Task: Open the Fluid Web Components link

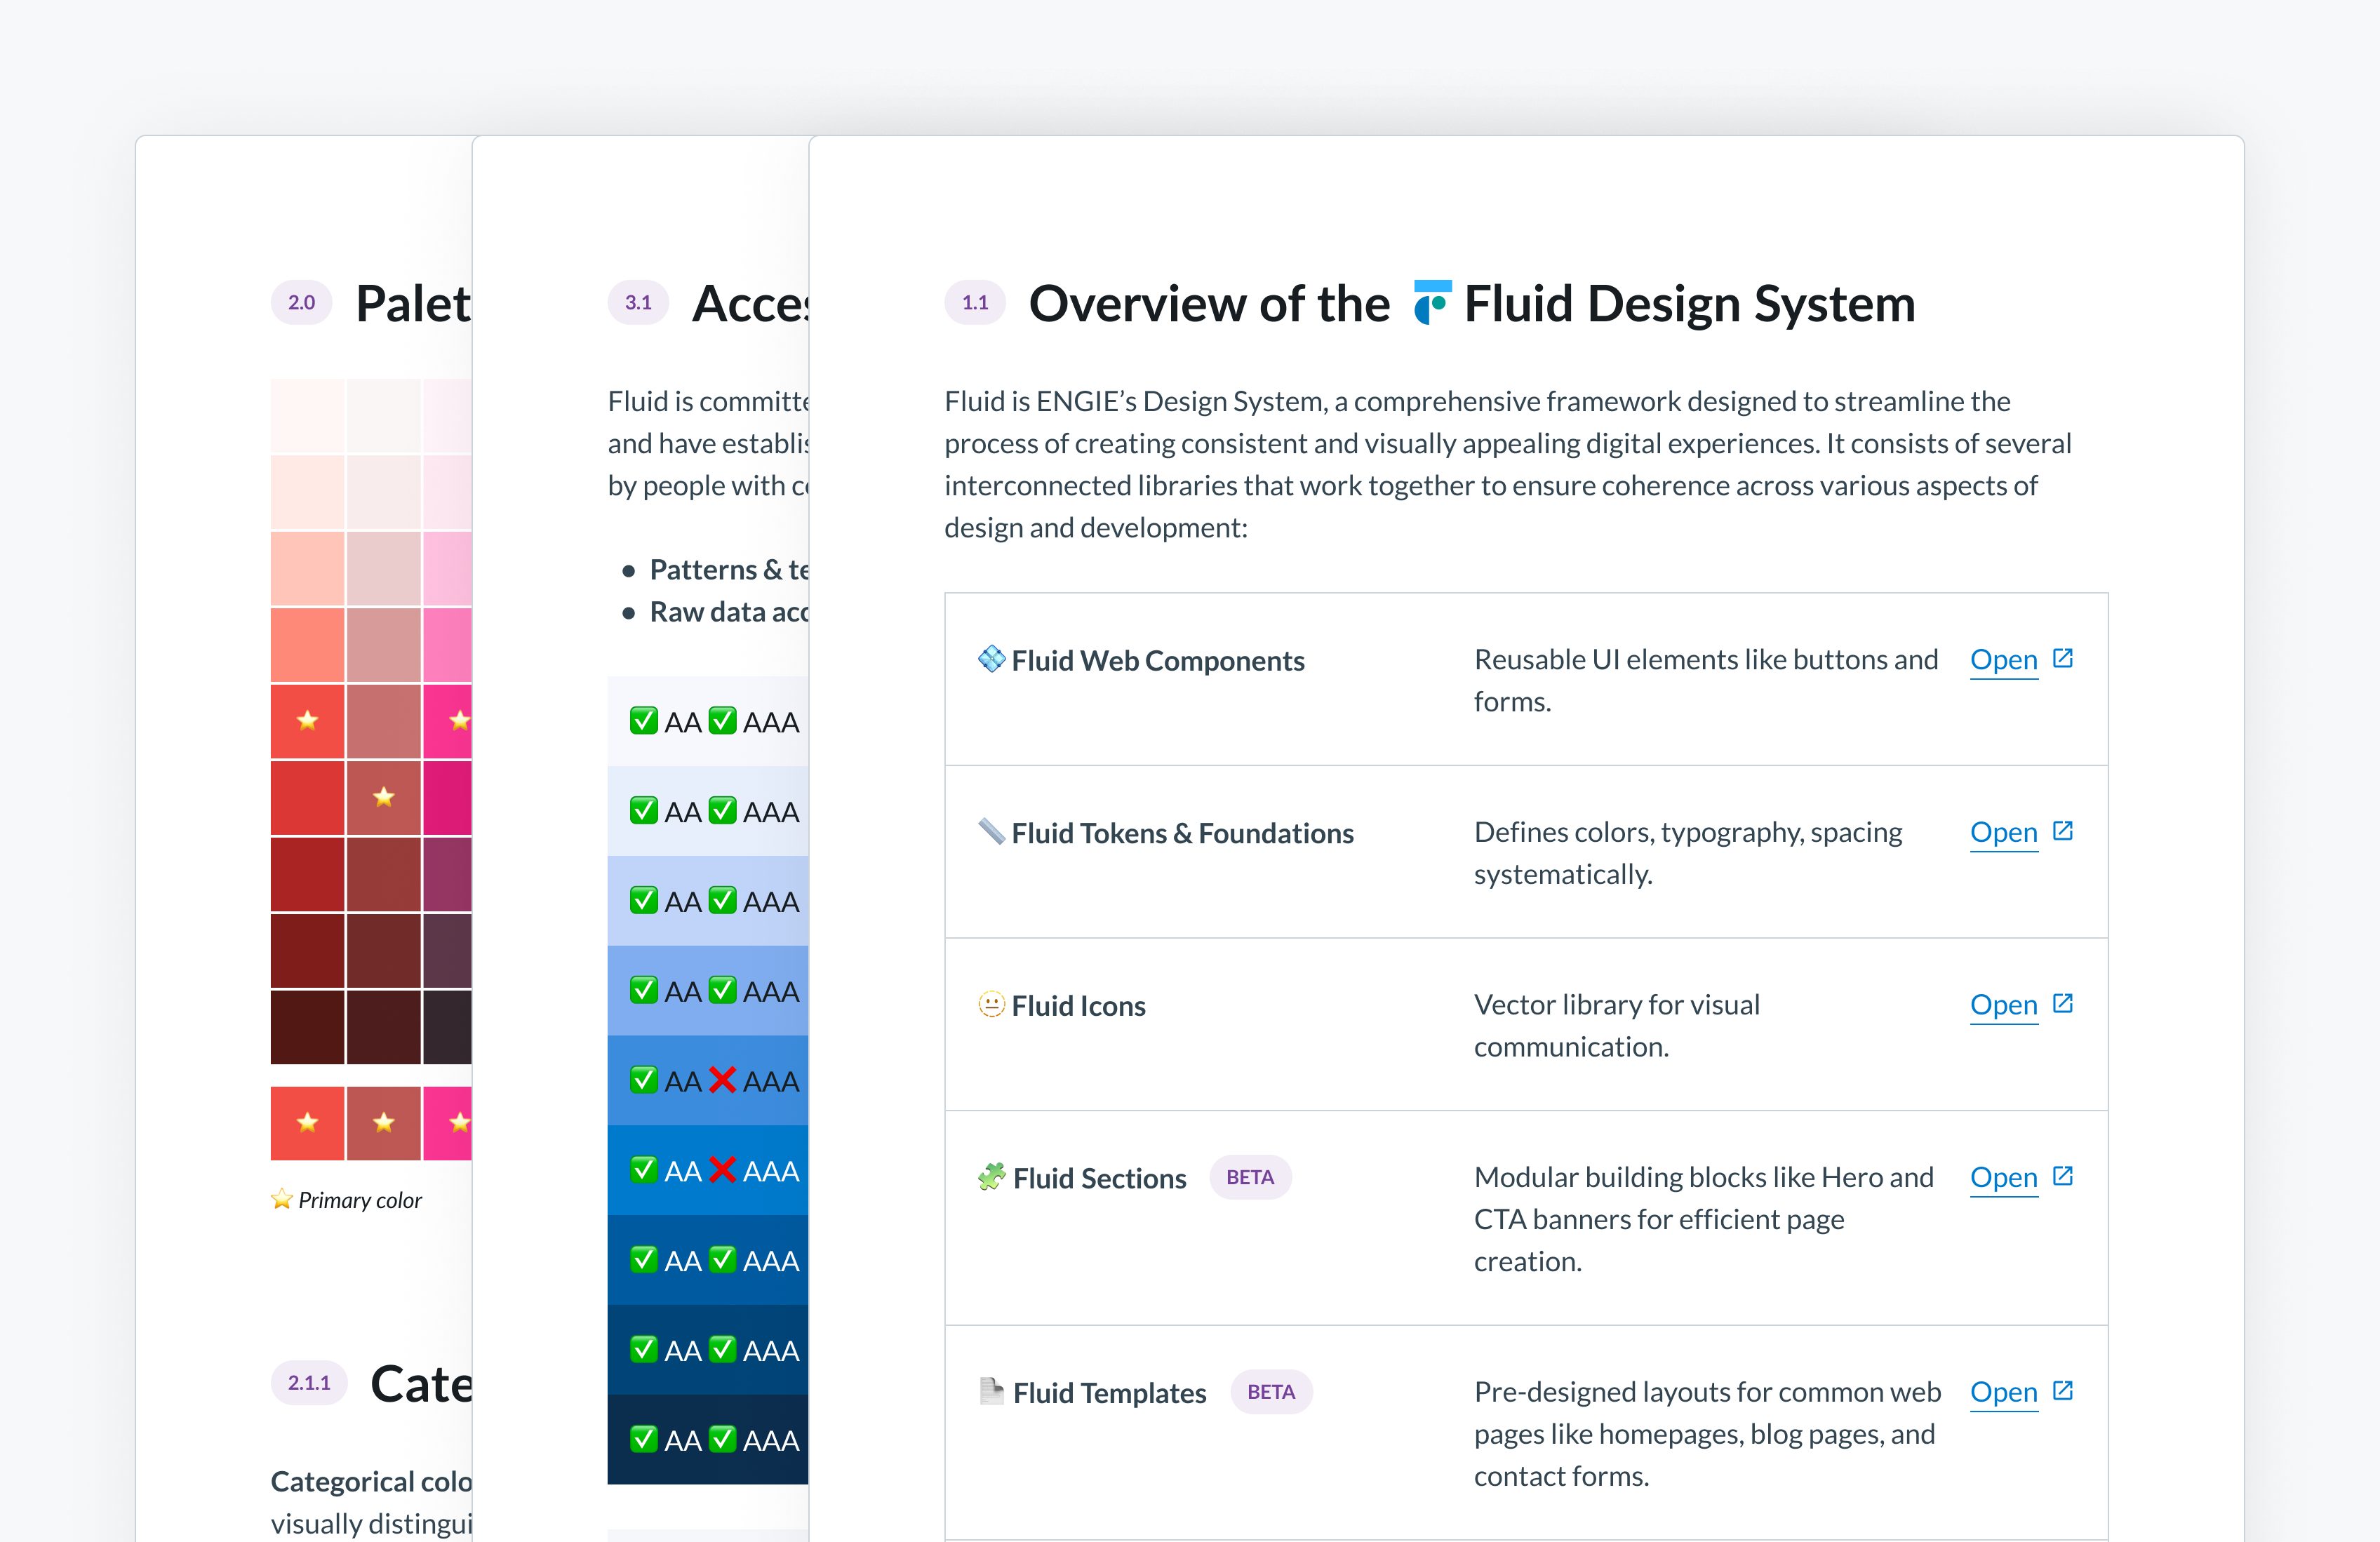Action: 2003,660
